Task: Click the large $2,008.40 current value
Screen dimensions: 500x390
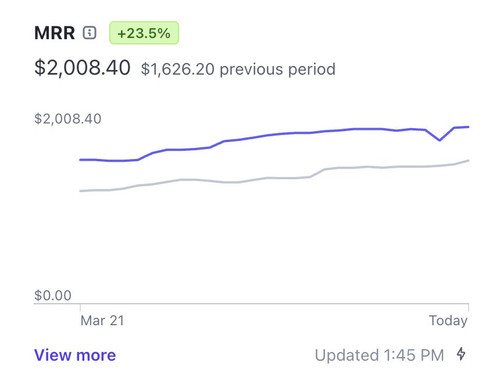Action: pos(82,68)
